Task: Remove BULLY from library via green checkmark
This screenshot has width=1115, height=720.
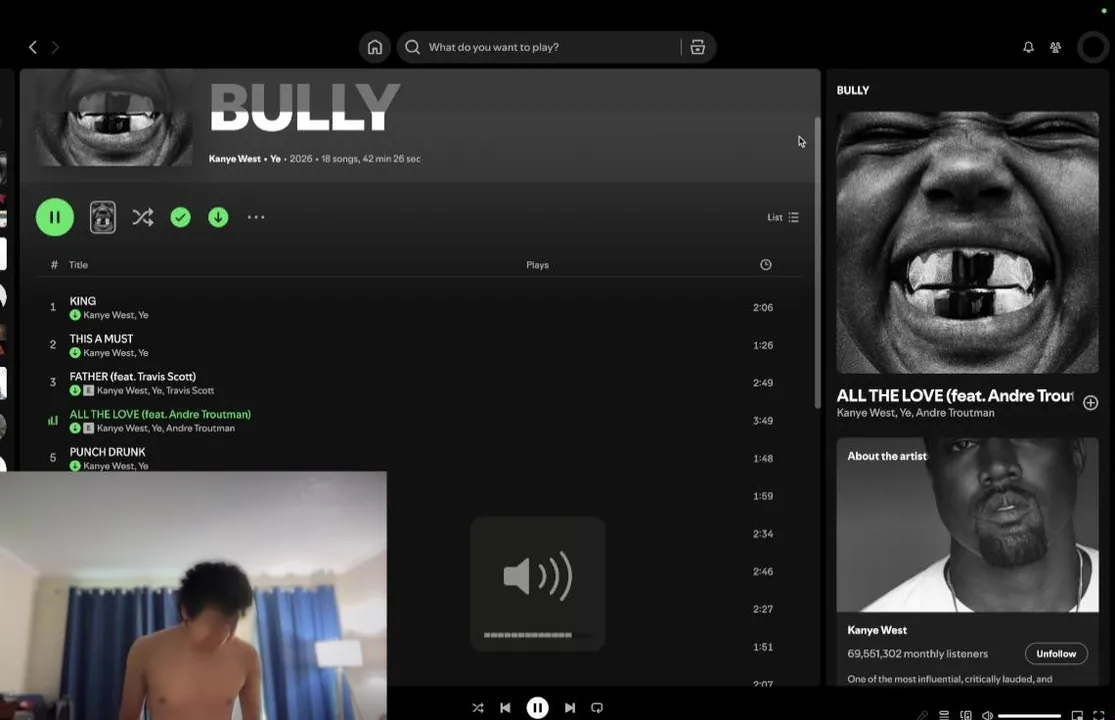Action: [181, 217]
